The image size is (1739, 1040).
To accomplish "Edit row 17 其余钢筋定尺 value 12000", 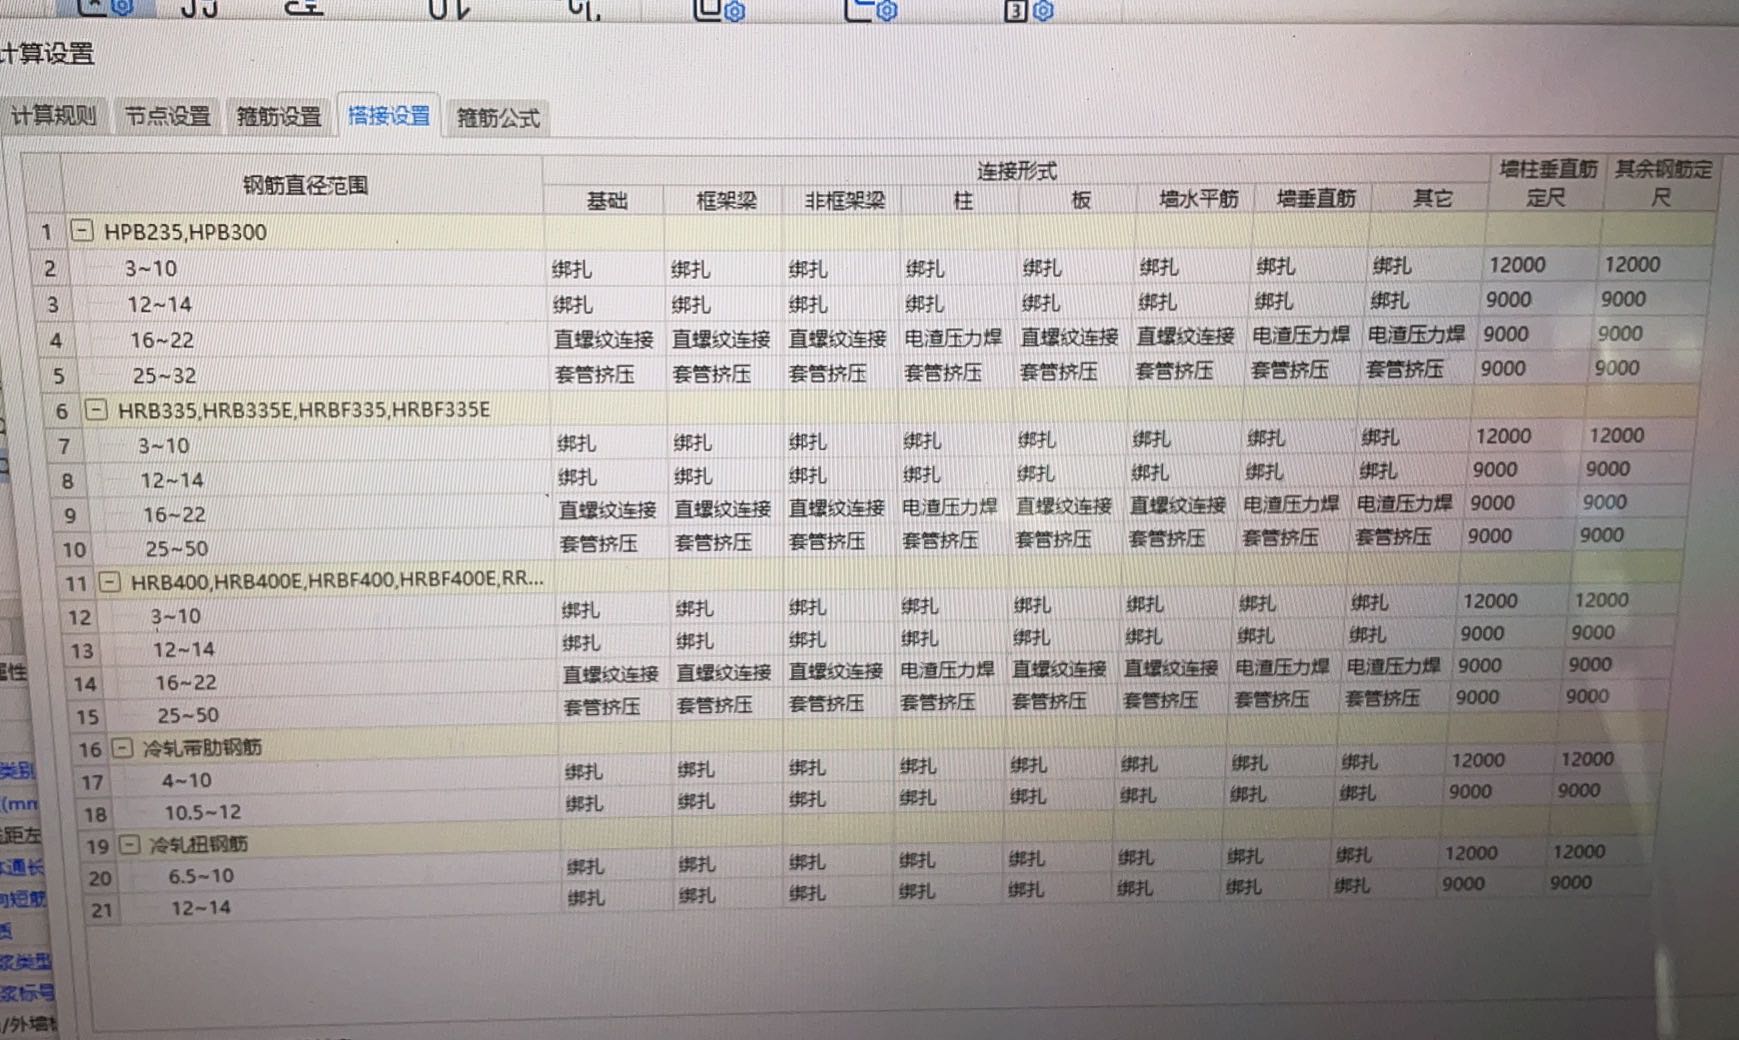I will pyautogui.click(x=1587, y=759).
